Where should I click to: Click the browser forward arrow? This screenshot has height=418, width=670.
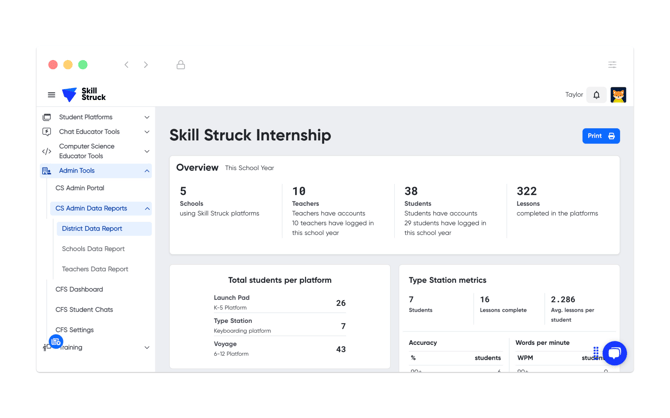coord(146,65)
